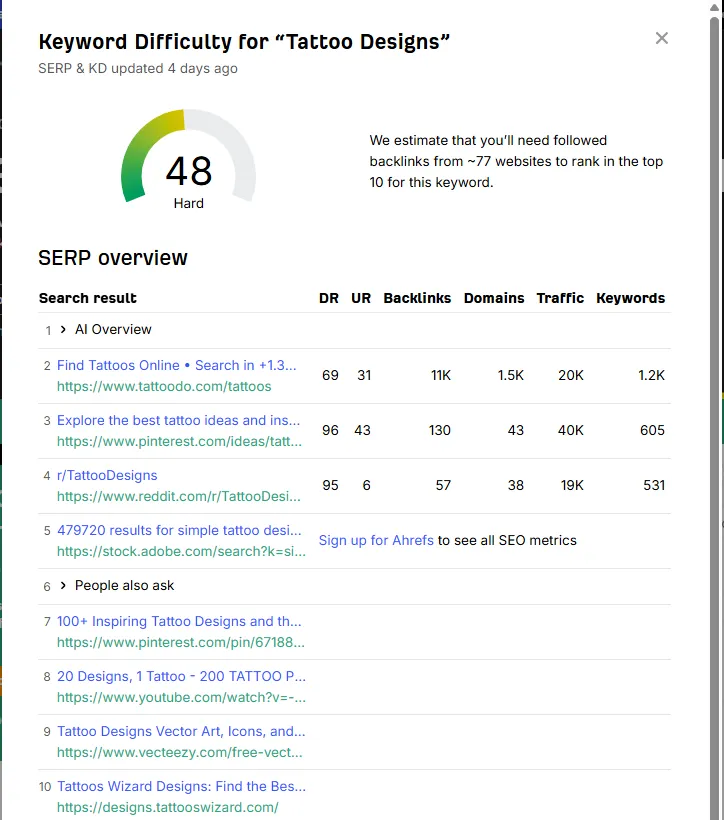Open 'Find Tattoos Online' result title
724x820 pixels.
click(x=176, y=365)
